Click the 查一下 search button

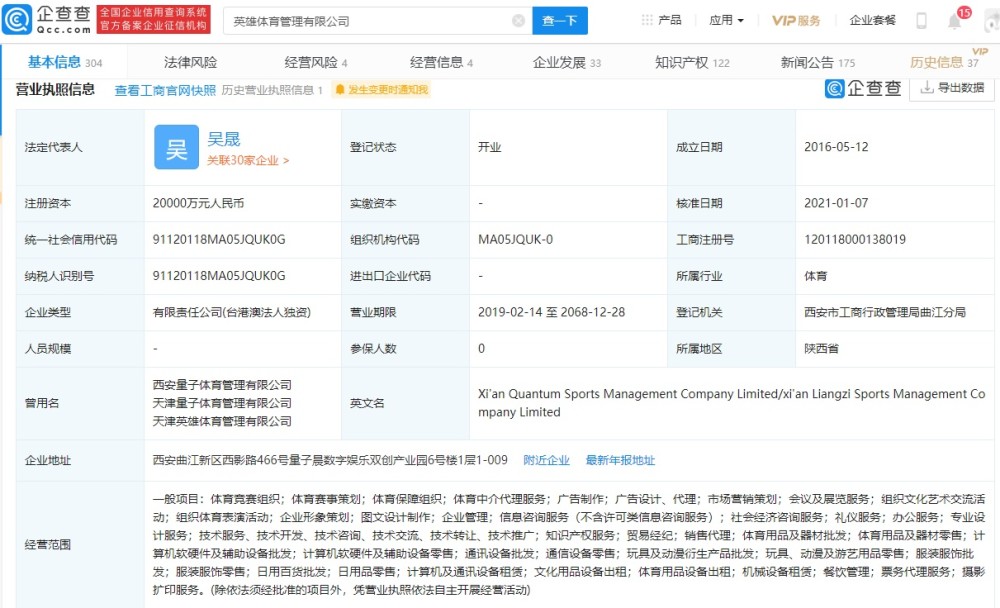click(560, 21)
